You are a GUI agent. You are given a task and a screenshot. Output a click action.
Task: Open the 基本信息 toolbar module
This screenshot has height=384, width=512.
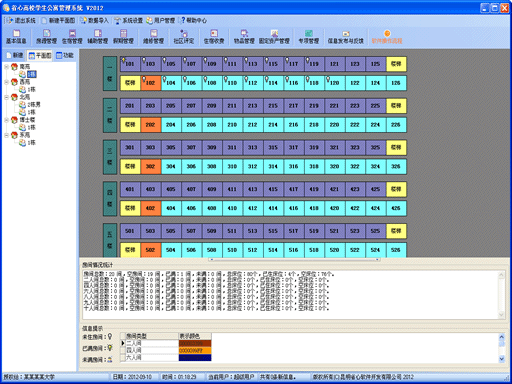coord(16,37)
